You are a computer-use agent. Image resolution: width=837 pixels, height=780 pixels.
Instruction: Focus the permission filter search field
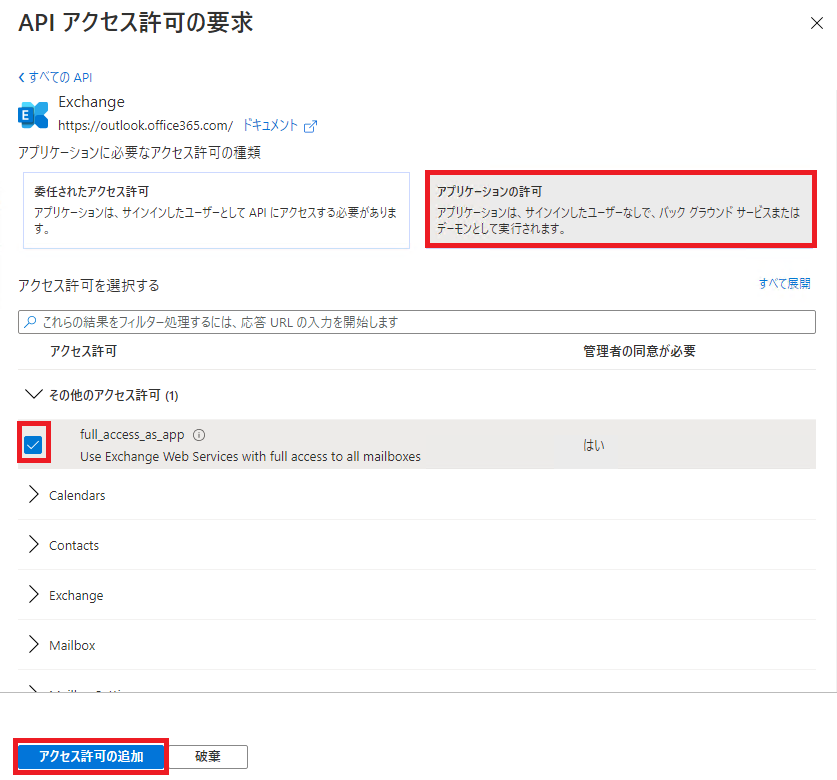[416, 322]
